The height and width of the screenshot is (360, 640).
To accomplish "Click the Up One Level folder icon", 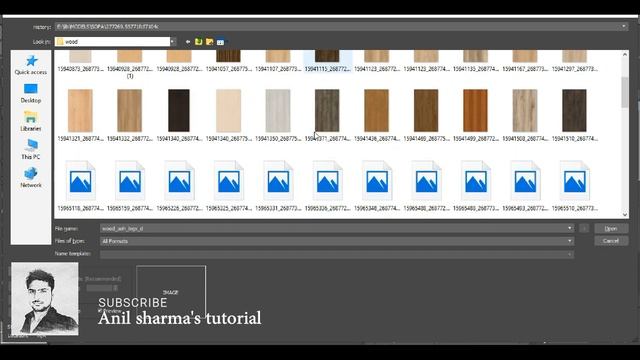I will click(199, 42).
